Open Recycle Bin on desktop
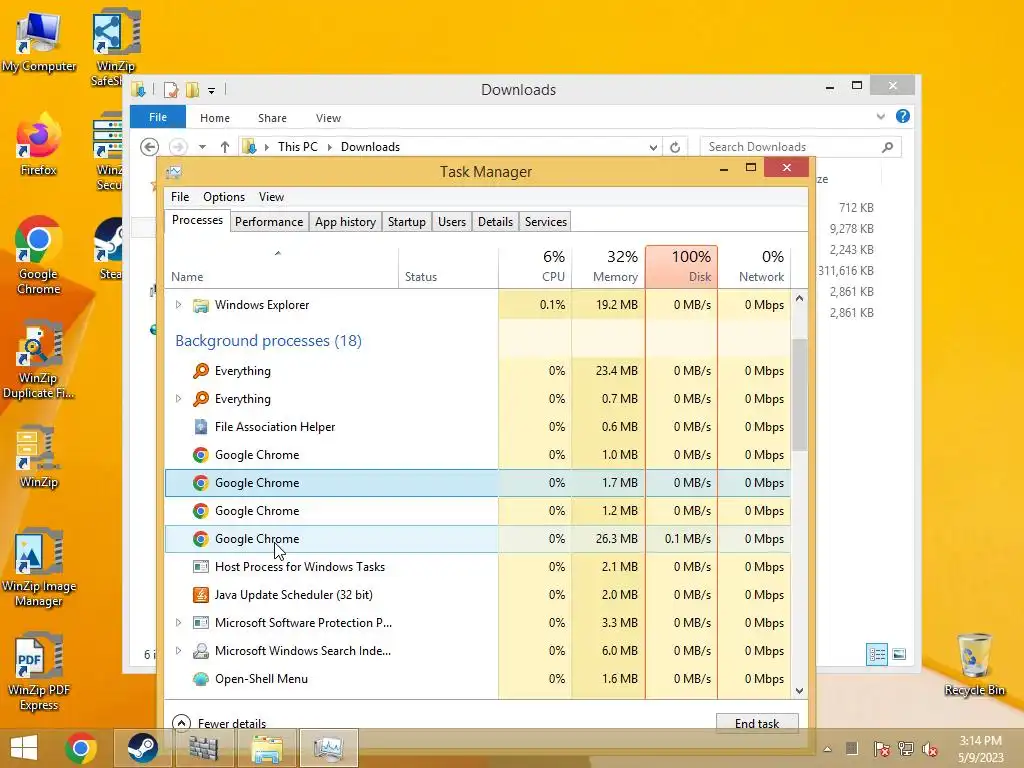This screenshot has width=1024, height=768. click(x=974, y=665)
